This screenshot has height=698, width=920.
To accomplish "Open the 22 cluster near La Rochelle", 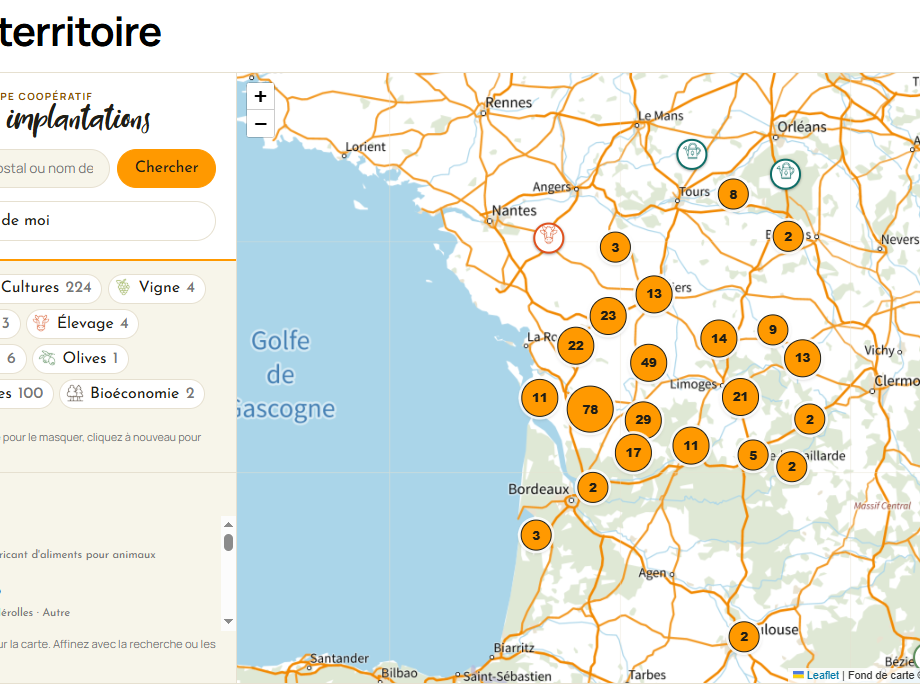I will tap(576, 345).
